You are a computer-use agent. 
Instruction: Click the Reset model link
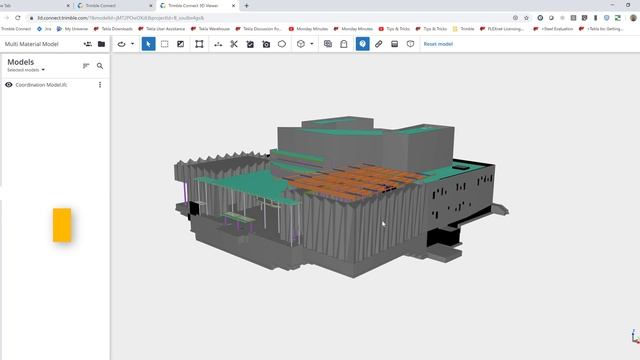tap(438, 44)
